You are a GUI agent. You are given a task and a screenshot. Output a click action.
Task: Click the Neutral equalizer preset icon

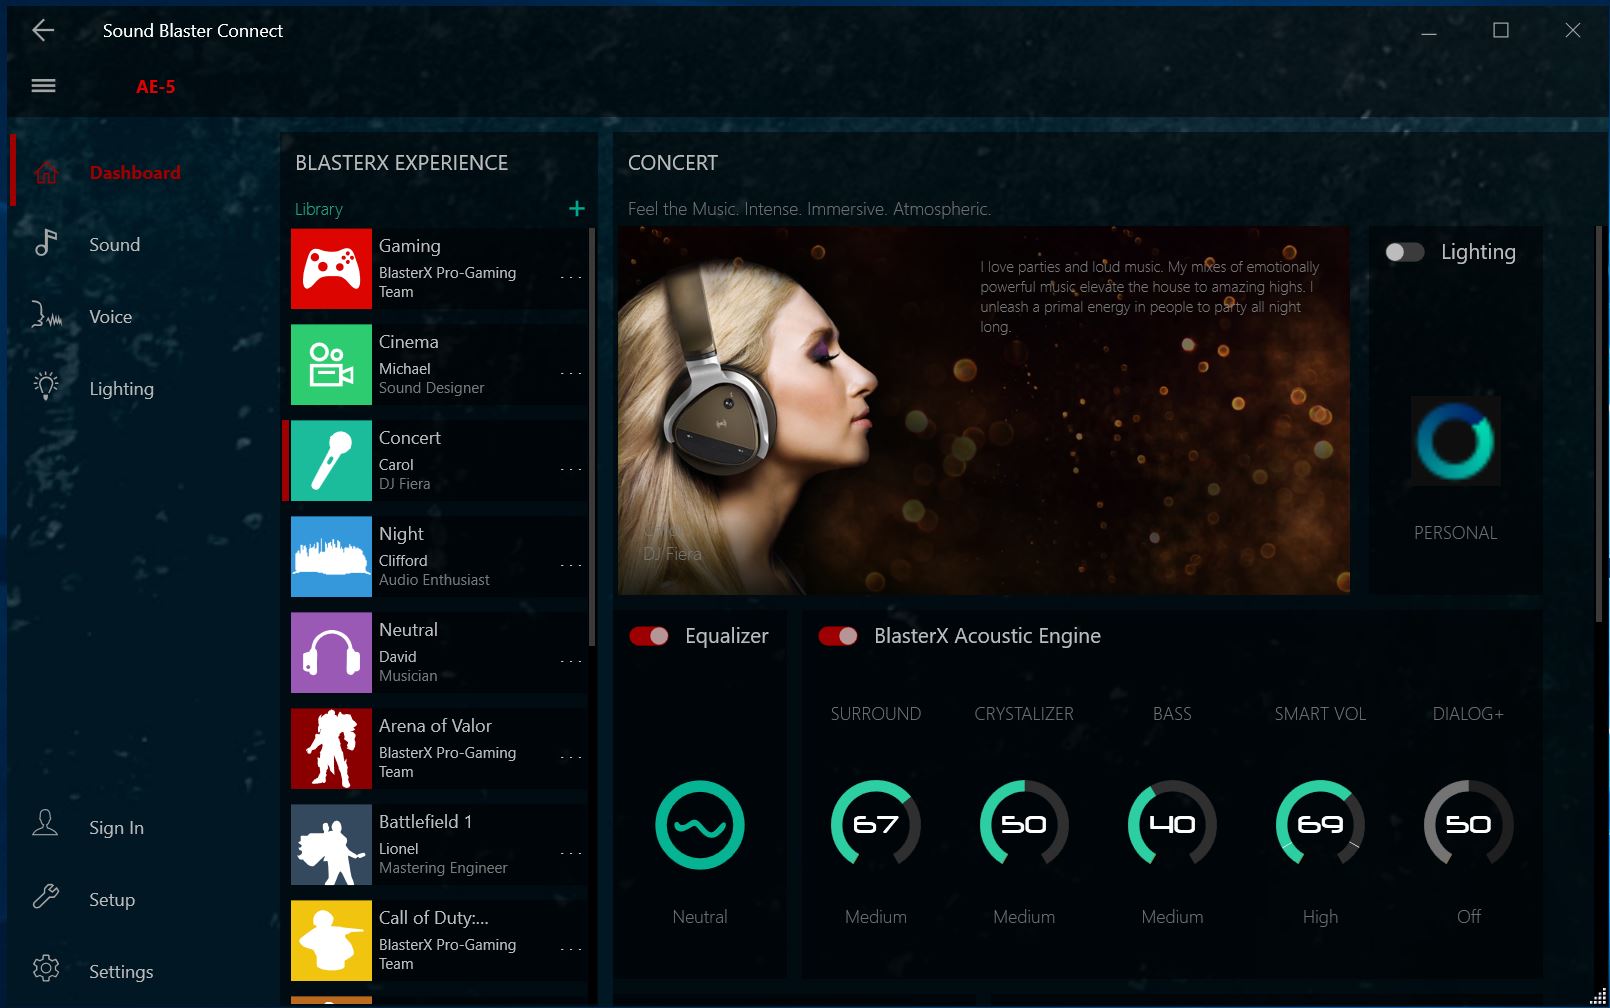click(700, 825)
